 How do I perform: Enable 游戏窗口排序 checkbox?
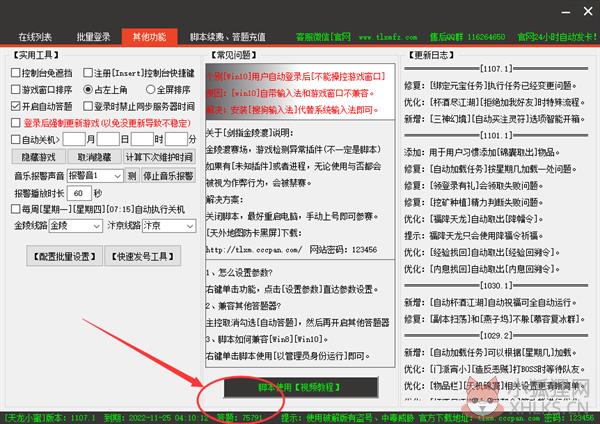click(16, 90)
